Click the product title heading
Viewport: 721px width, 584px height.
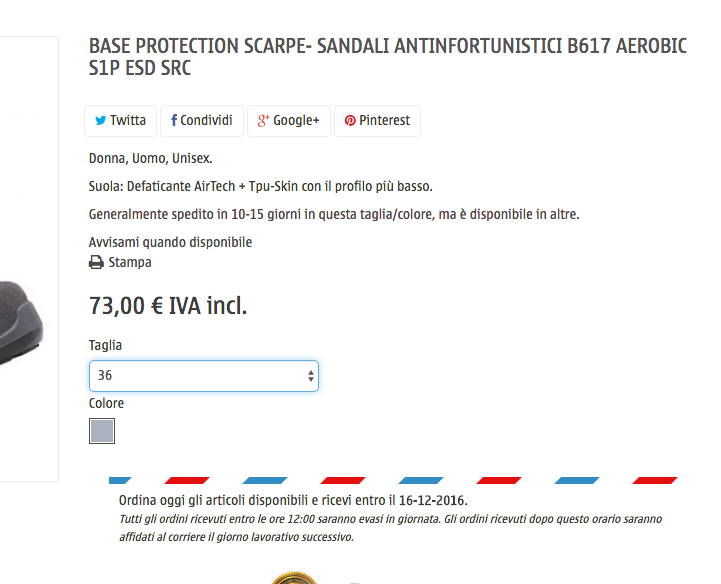click(388, 57)
